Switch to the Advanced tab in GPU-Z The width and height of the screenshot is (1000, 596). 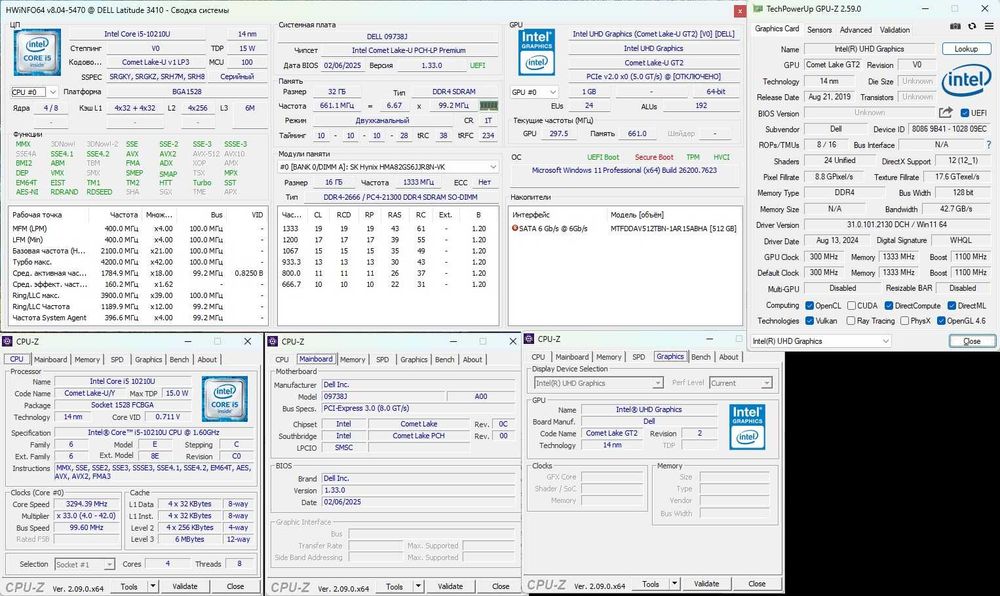(855, 29)
